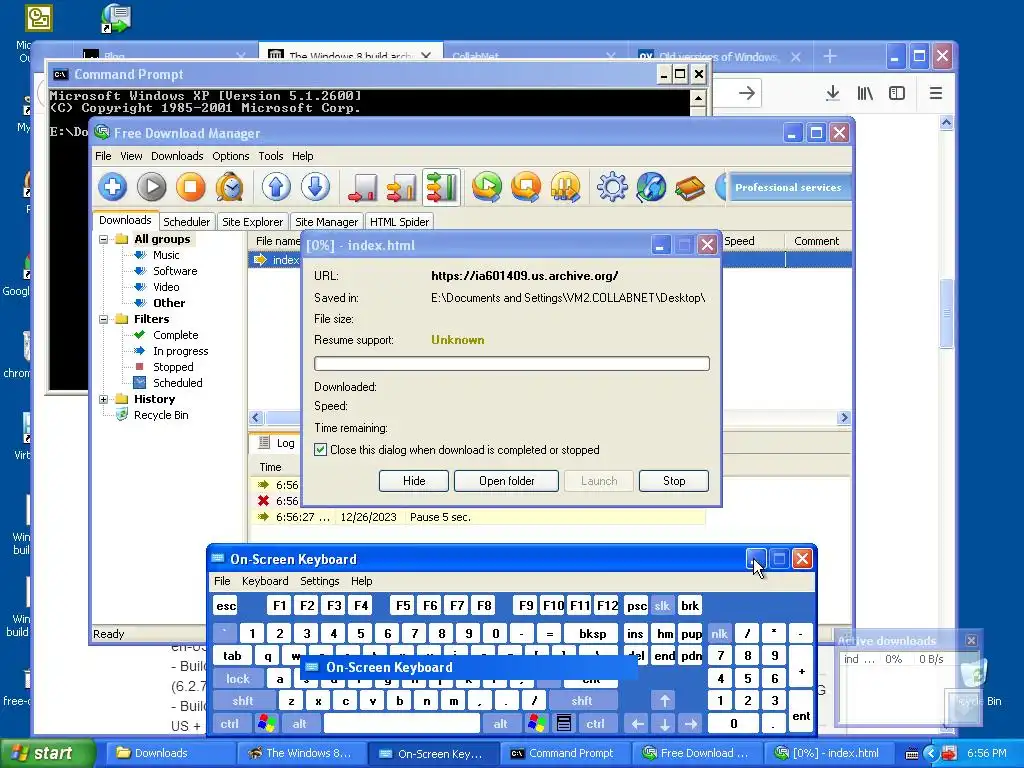
Task: Toggle the Firefox sidebar icon
Action: pos(897,93)
